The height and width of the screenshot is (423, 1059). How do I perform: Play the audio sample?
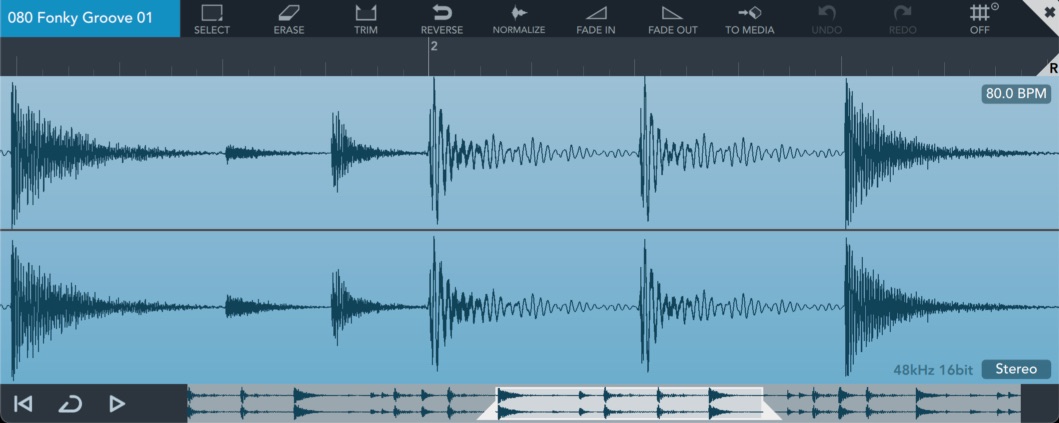pos(117,404)
